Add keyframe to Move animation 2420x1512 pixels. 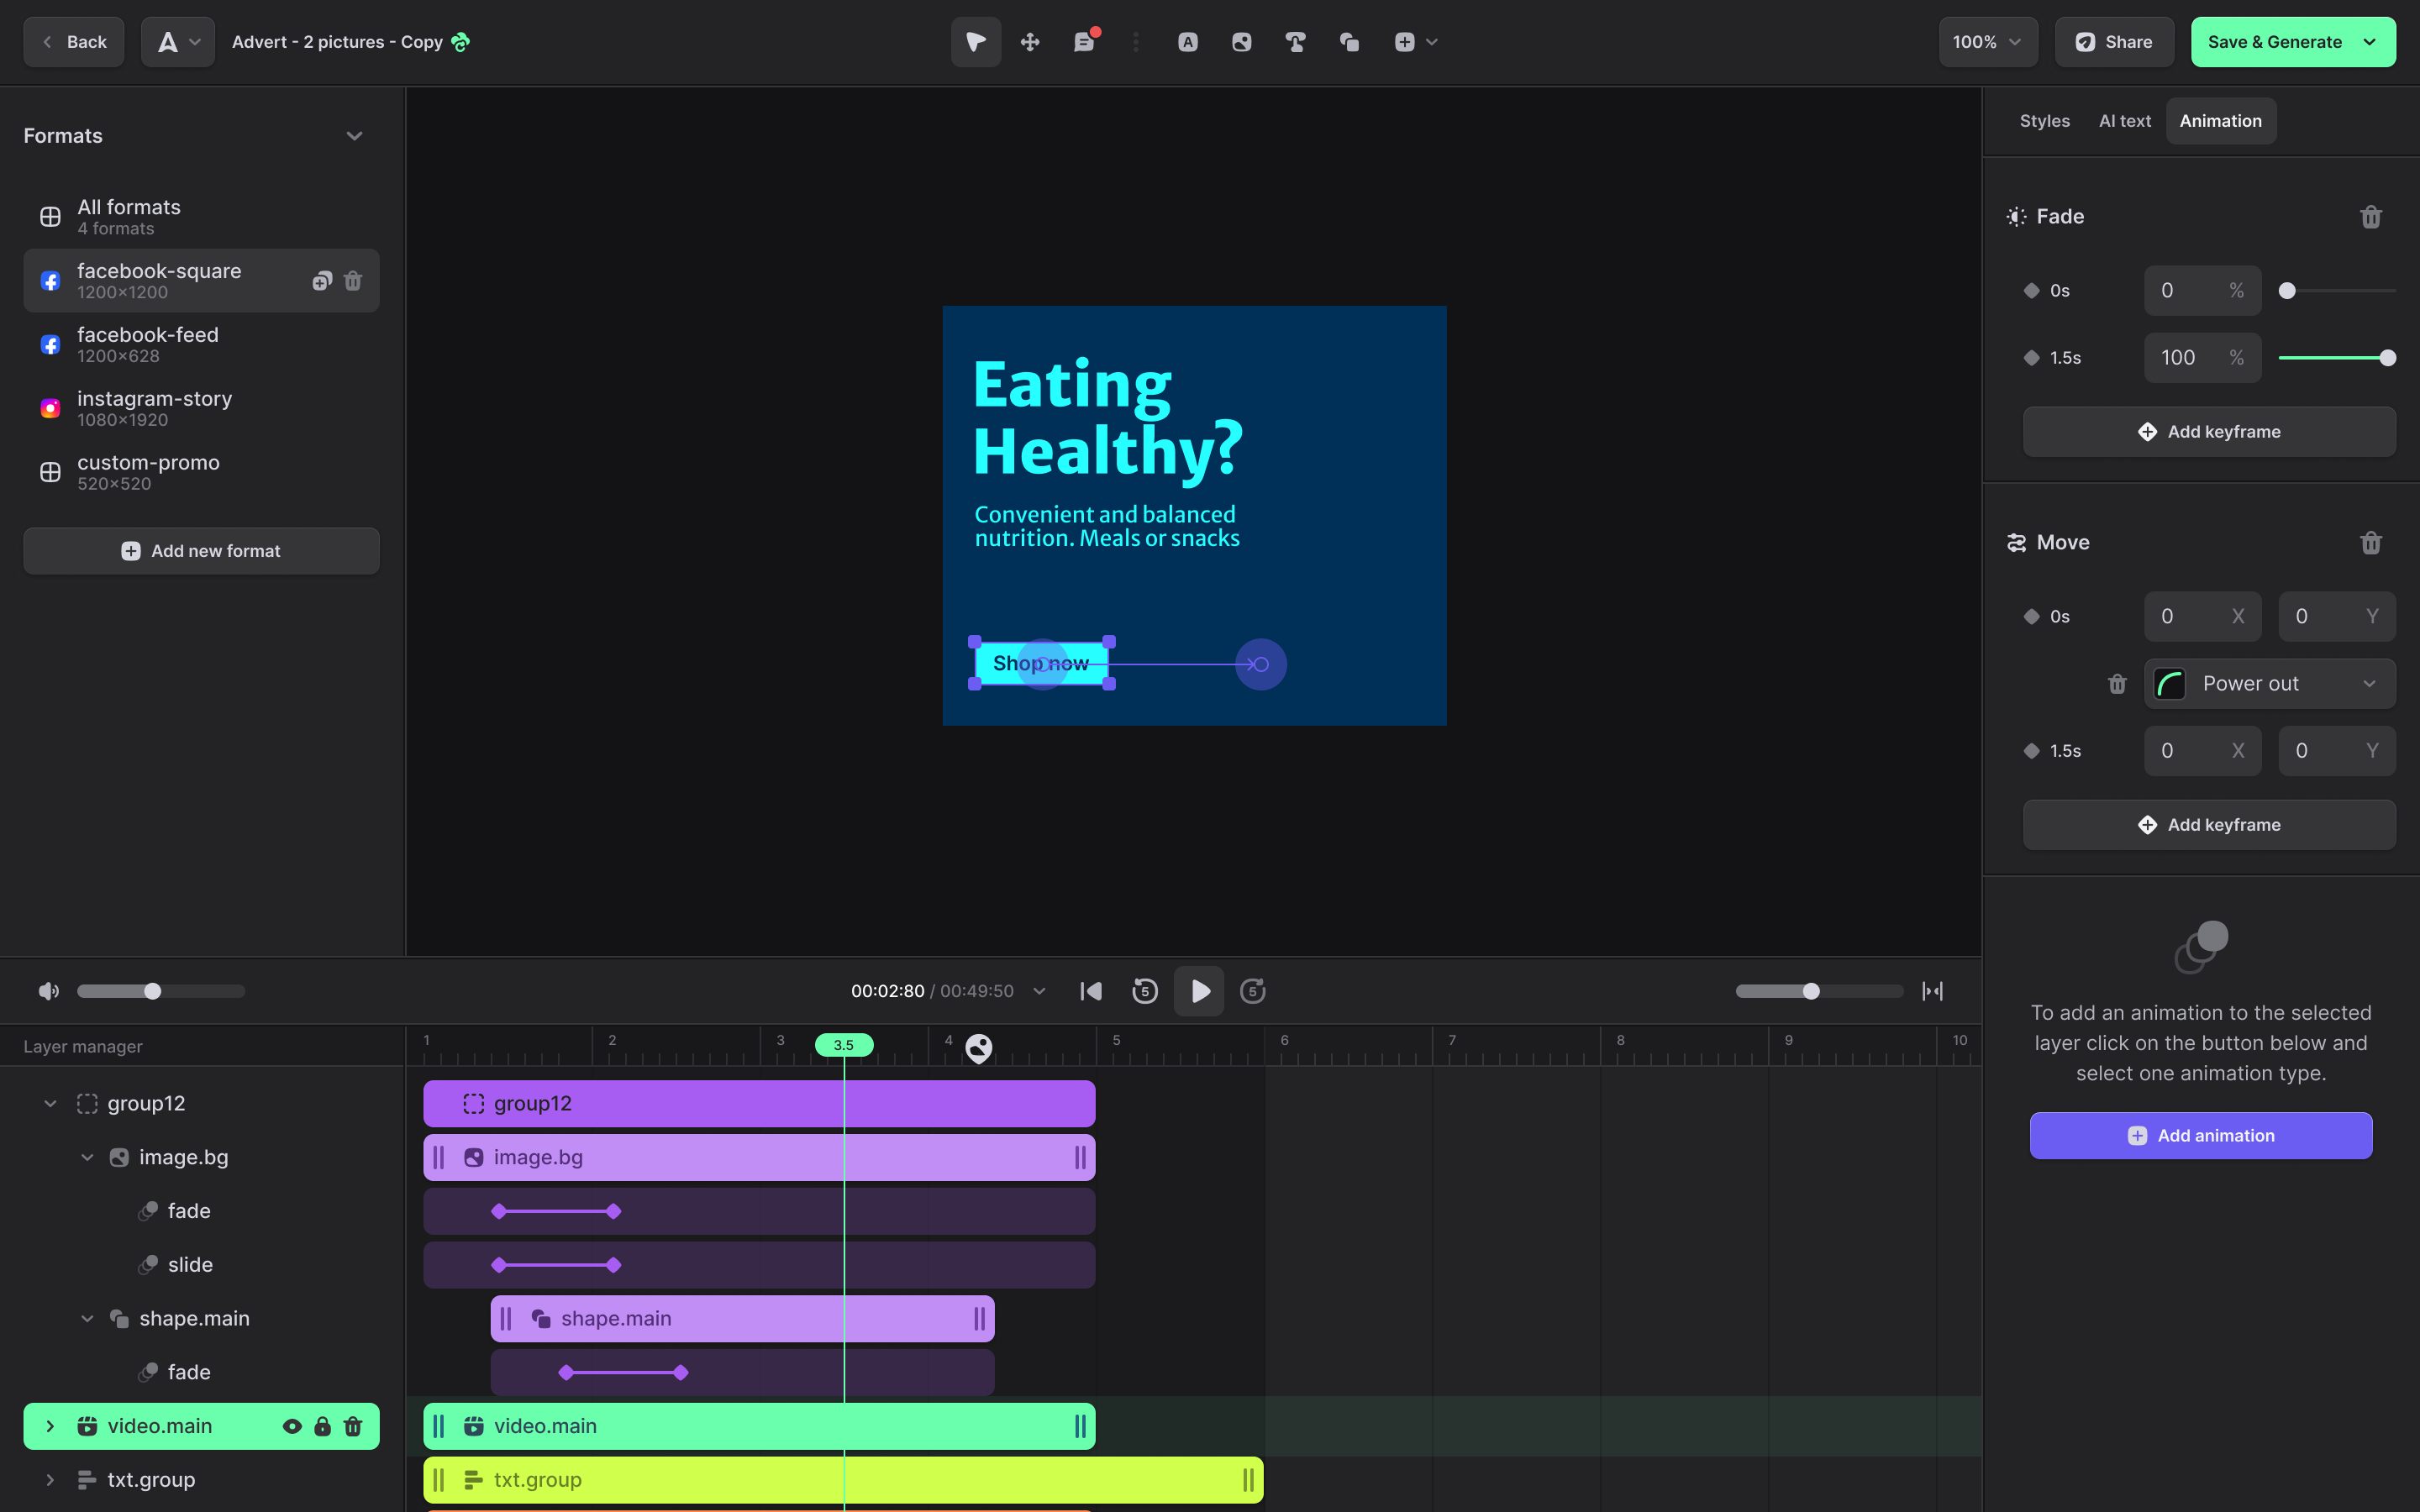click(x=2209, y=825)
